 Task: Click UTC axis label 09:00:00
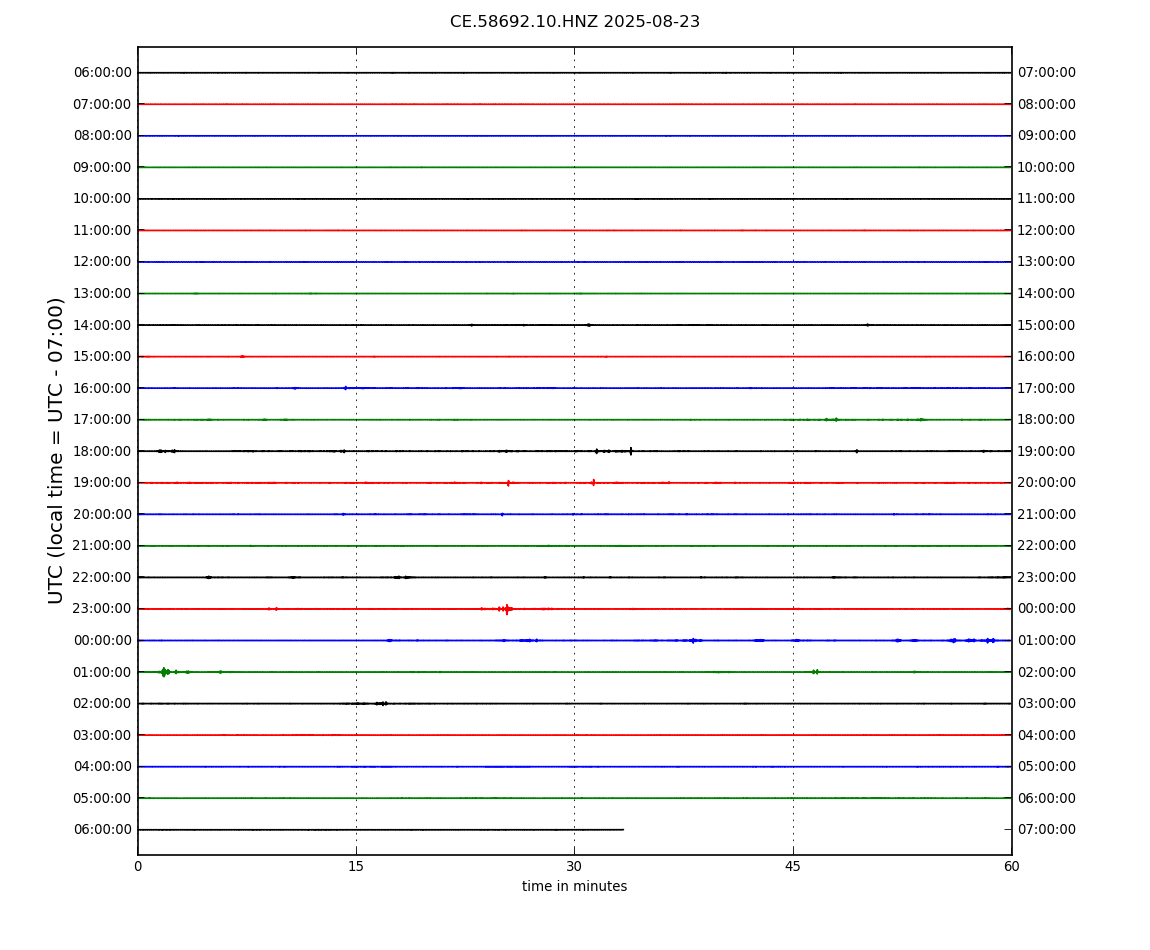click(103, 167)
